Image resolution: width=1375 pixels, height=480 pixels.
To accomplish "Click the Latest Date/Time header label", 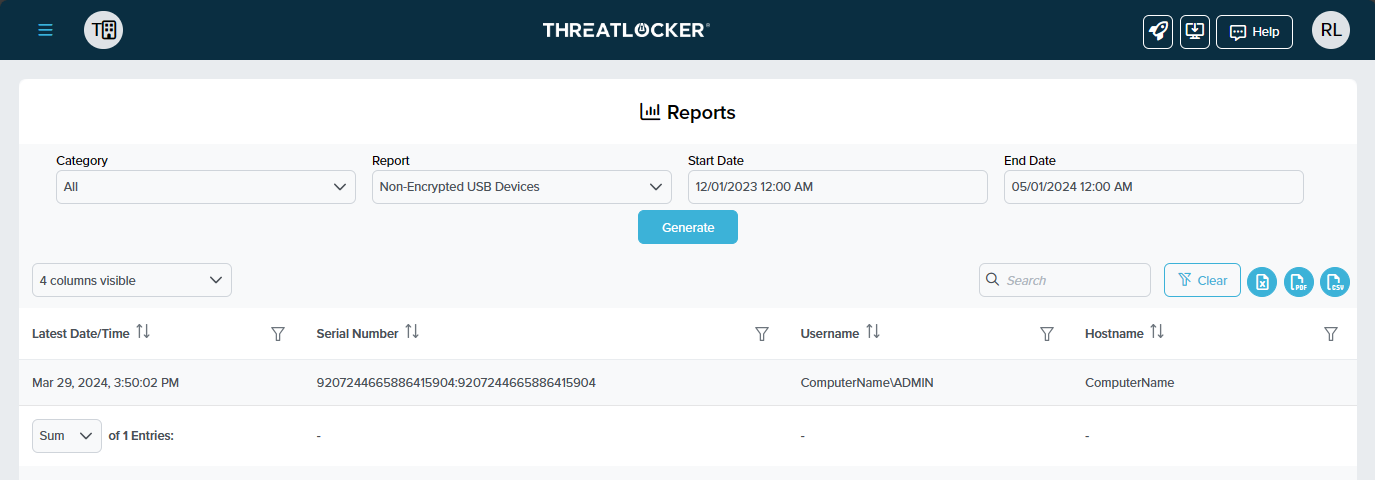I will (81, 334).
